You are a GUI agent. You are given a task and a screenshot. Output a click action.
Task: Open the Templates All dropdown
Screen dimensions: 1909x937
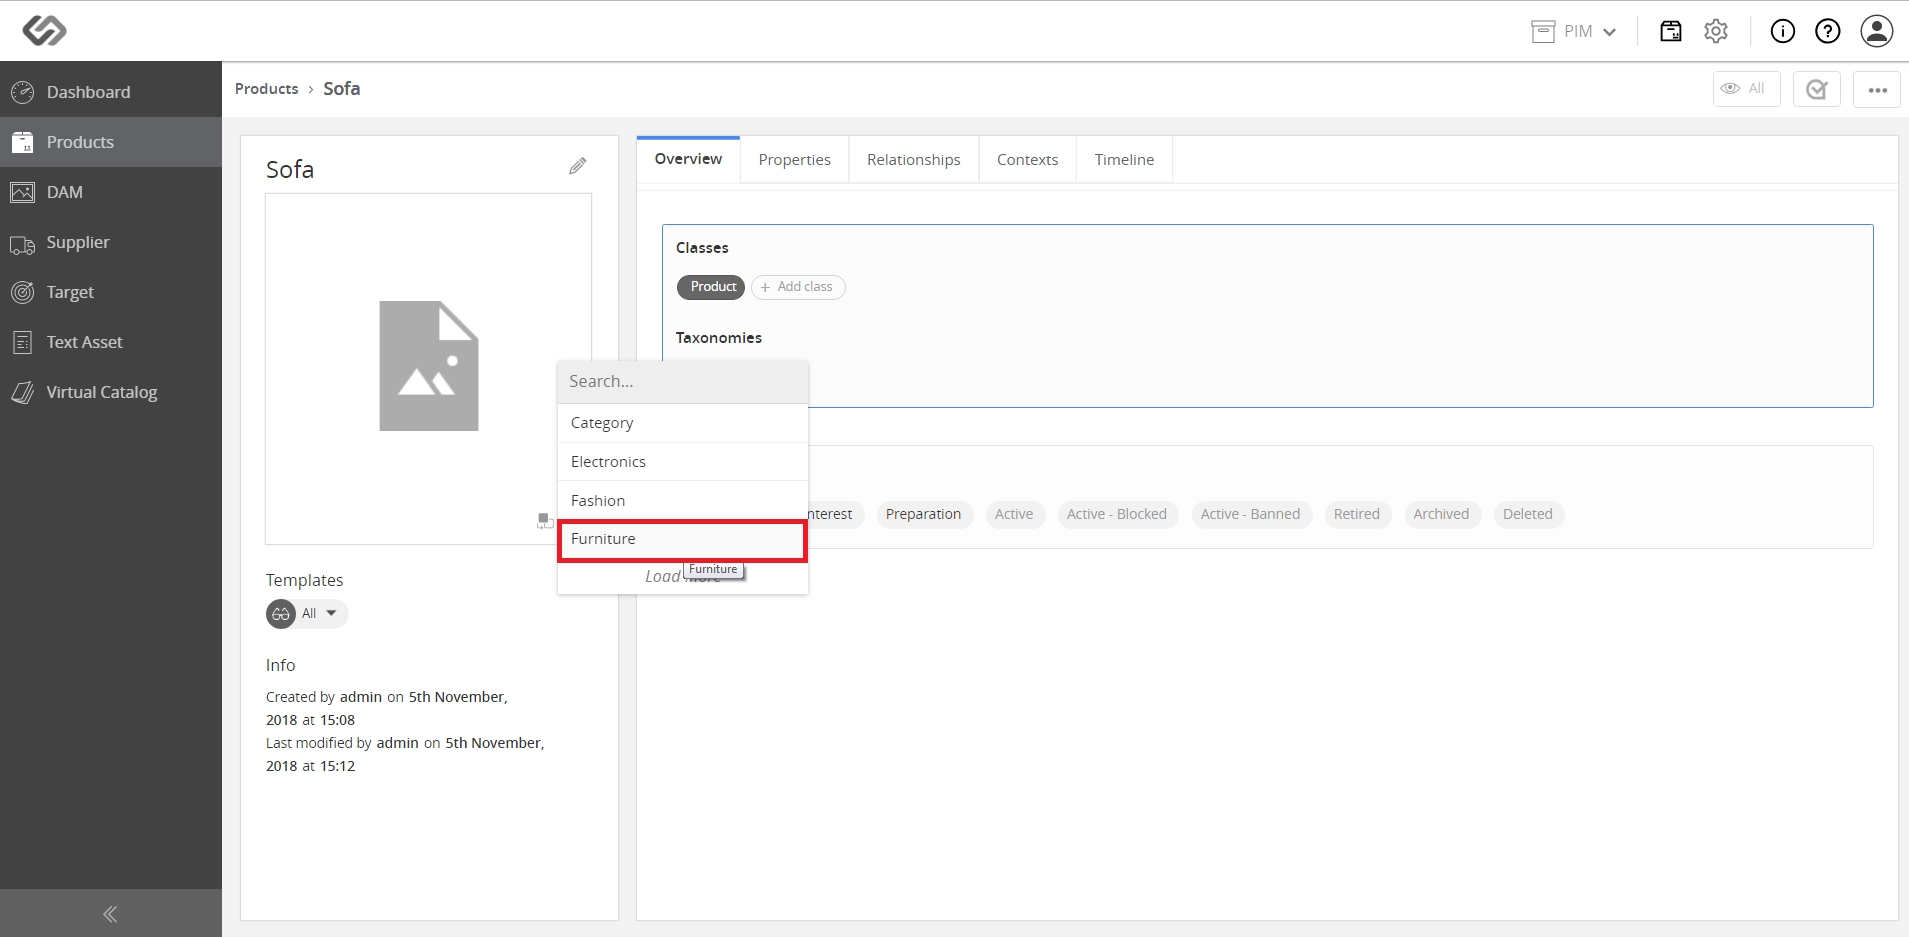[308, 613]
